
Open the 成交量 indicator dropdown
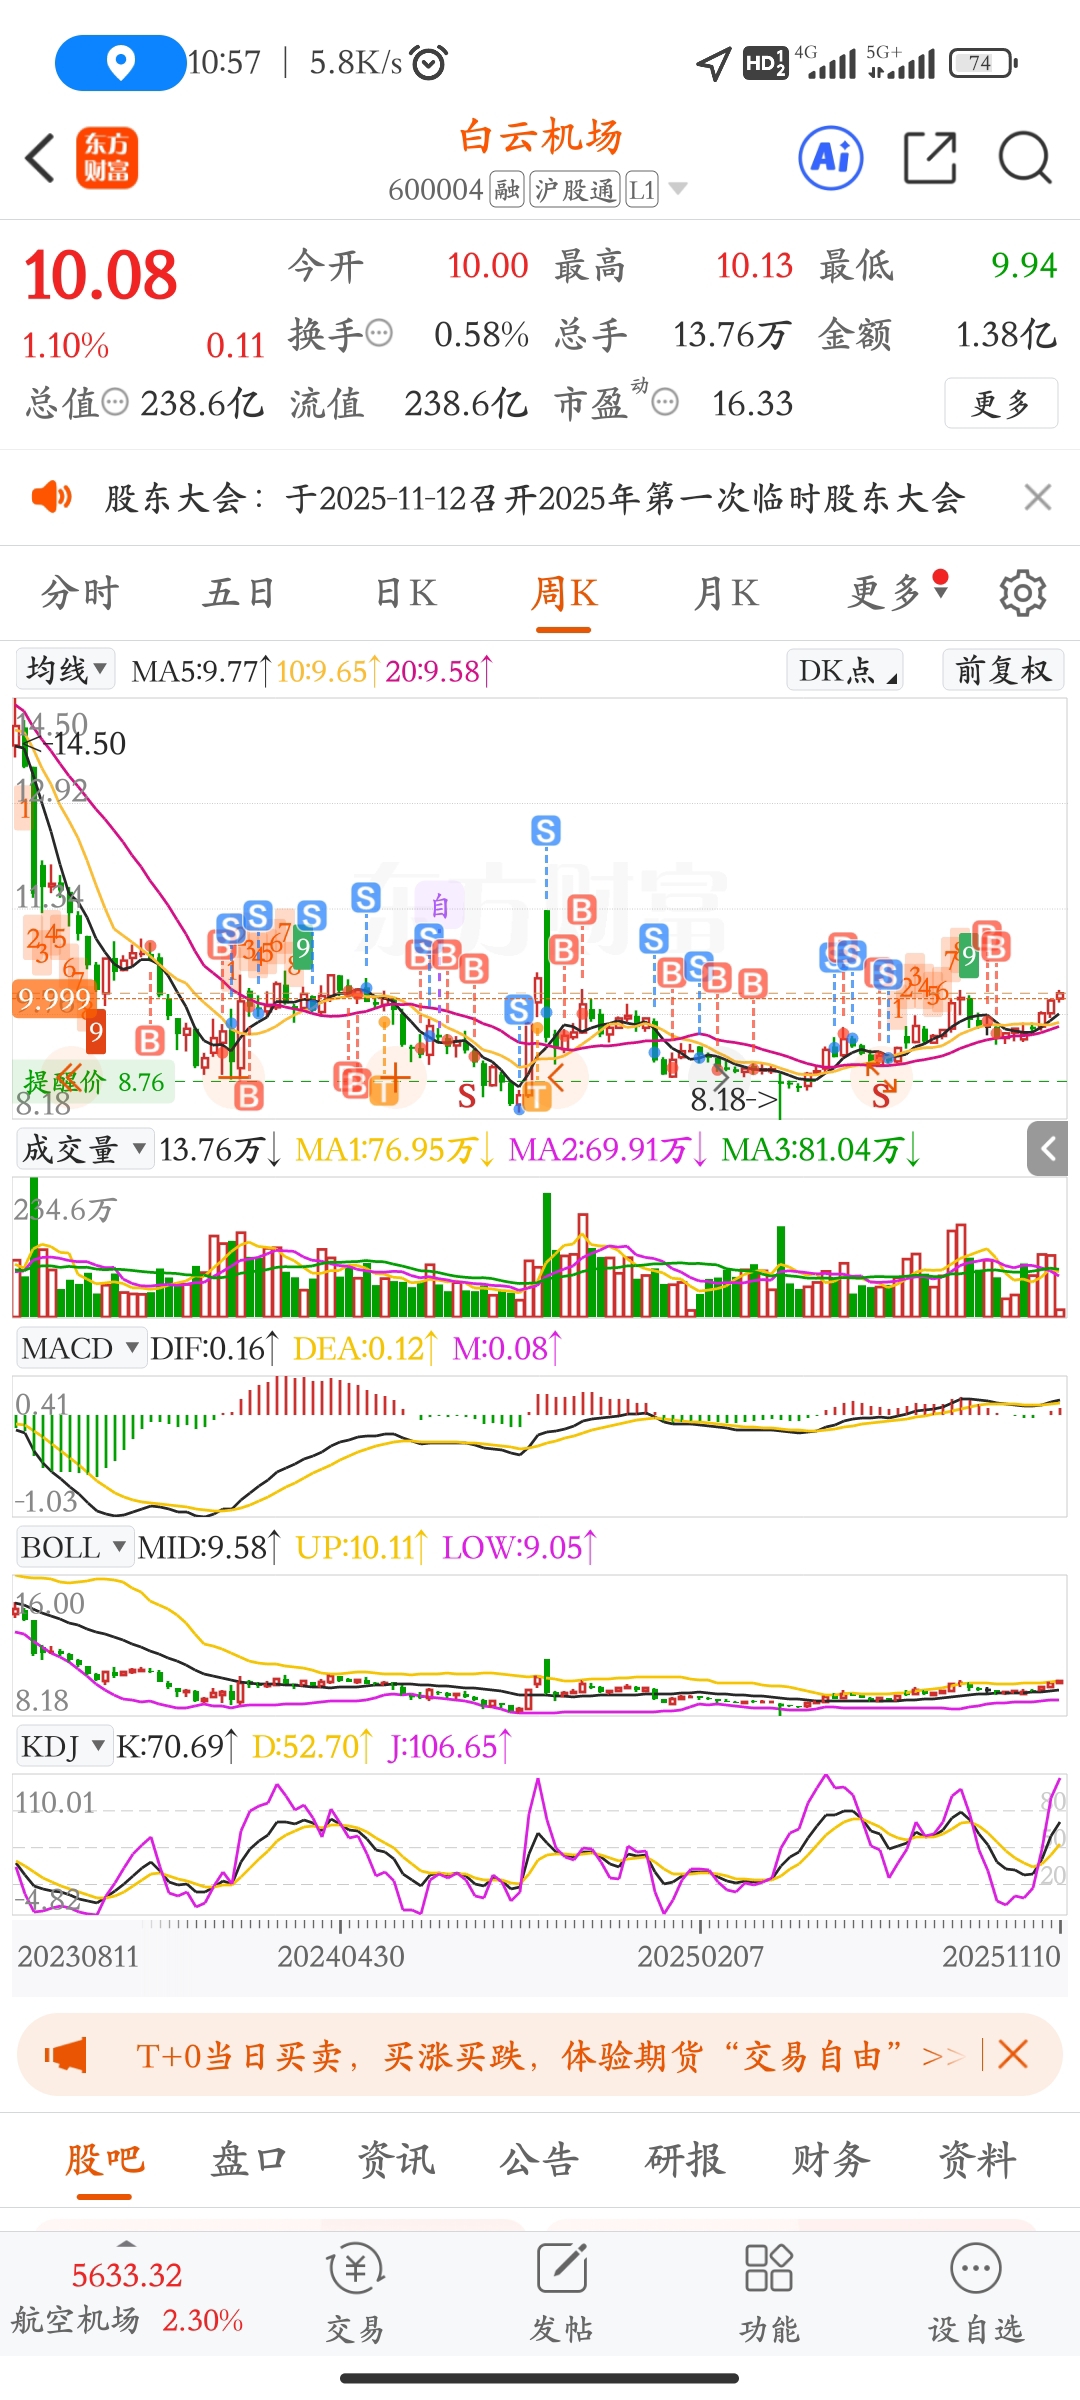(84, 1149)
